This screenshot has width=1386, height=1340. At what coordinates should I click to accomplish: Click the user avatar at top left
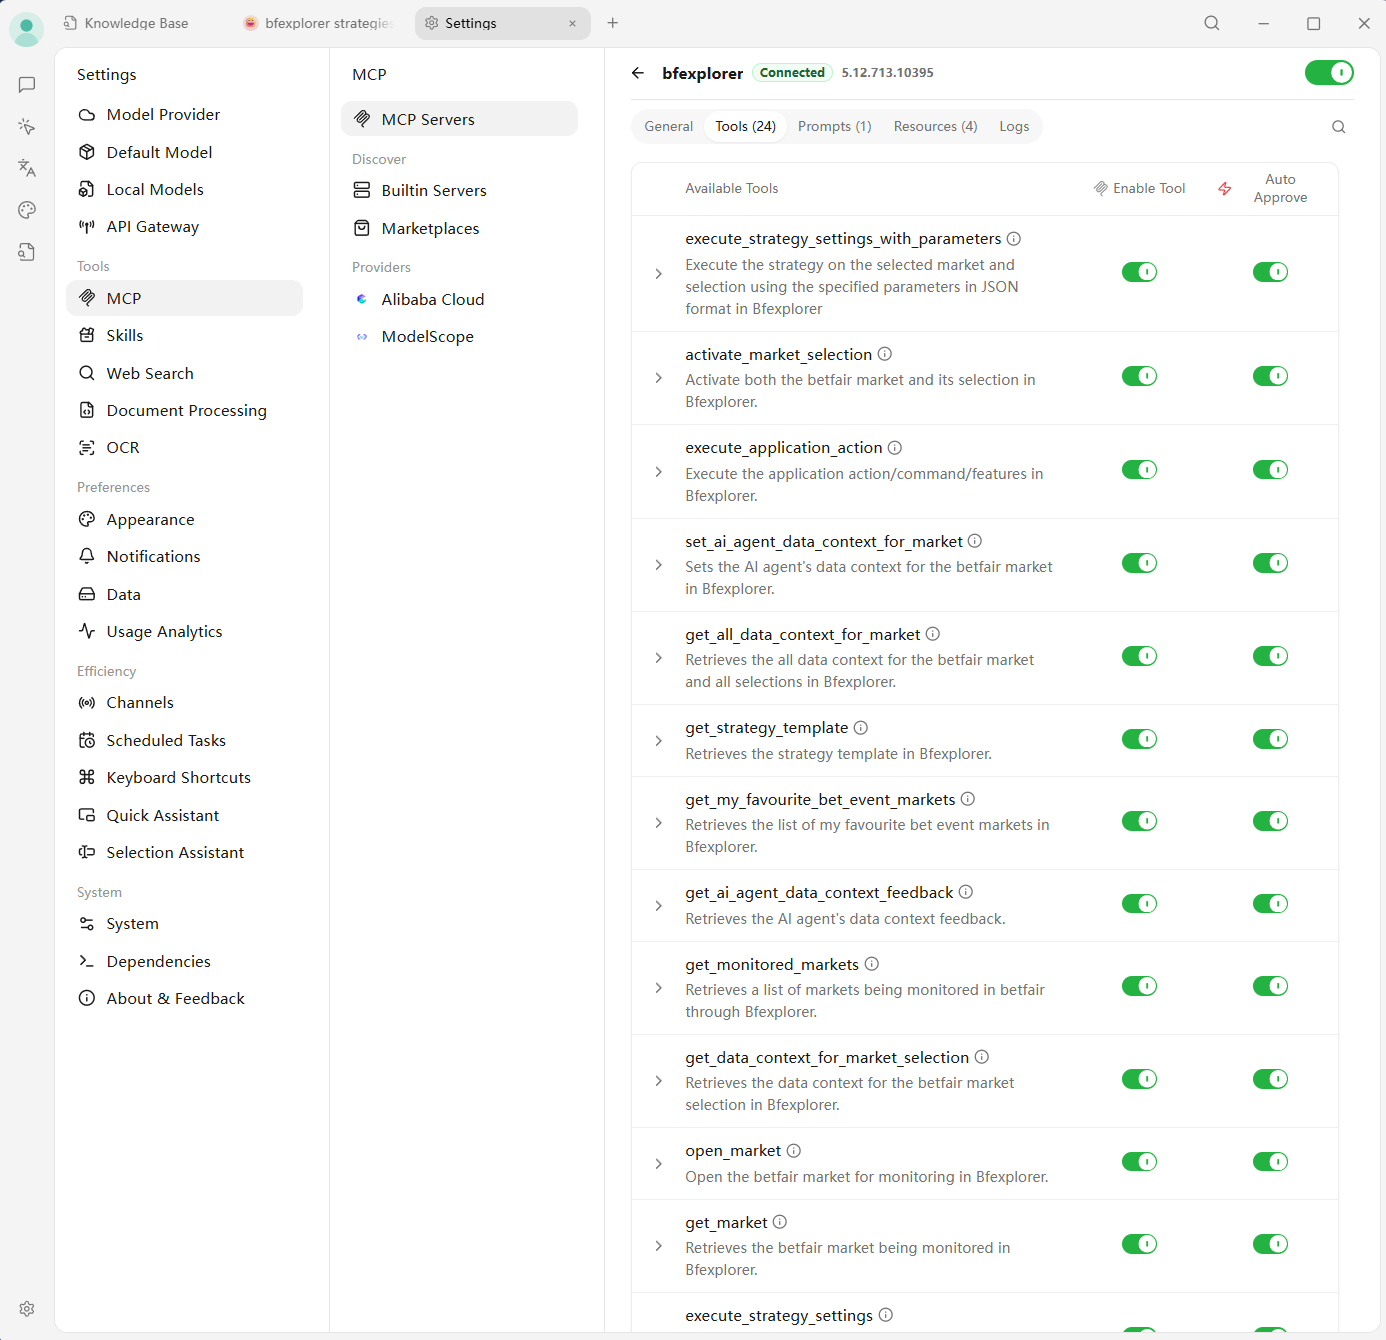pyautogui.click(x=26, y=29)
